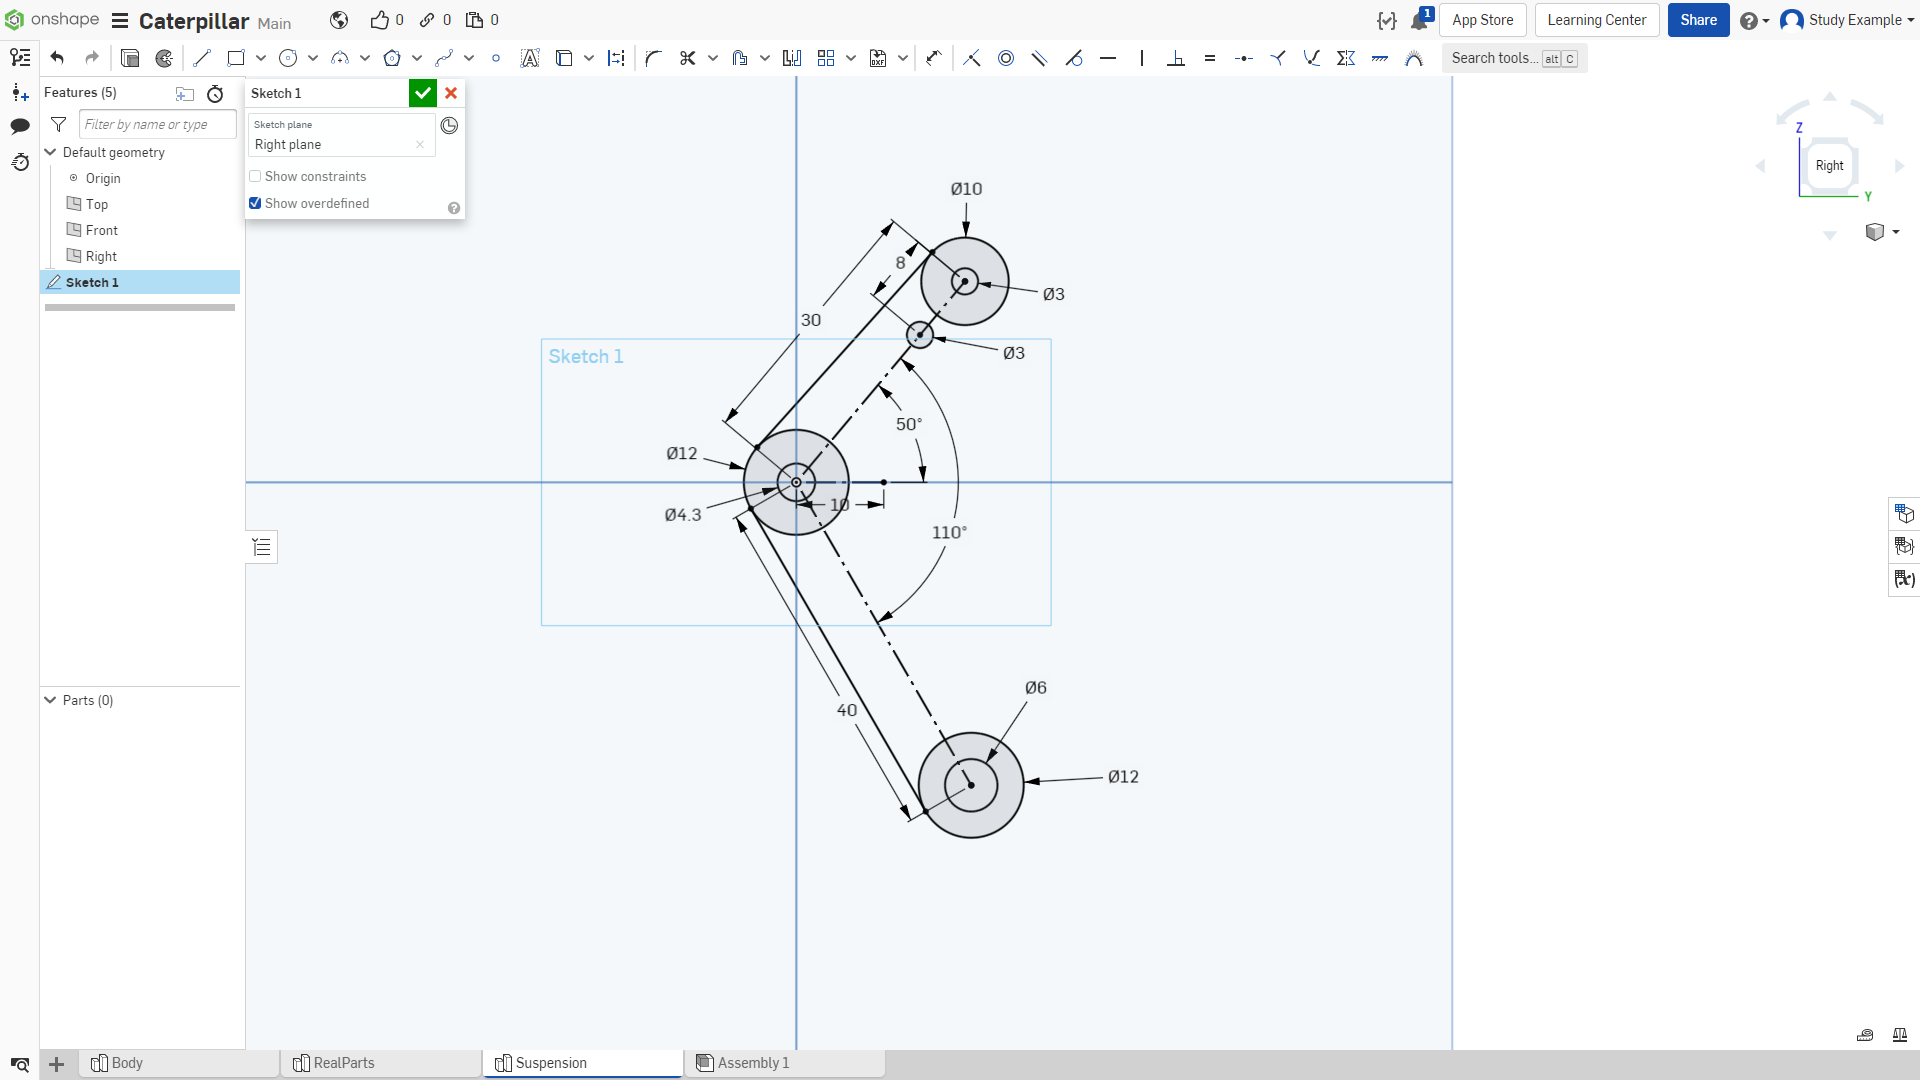
Task: Open the Learning Center link
Action: (x=1597, y=20)
